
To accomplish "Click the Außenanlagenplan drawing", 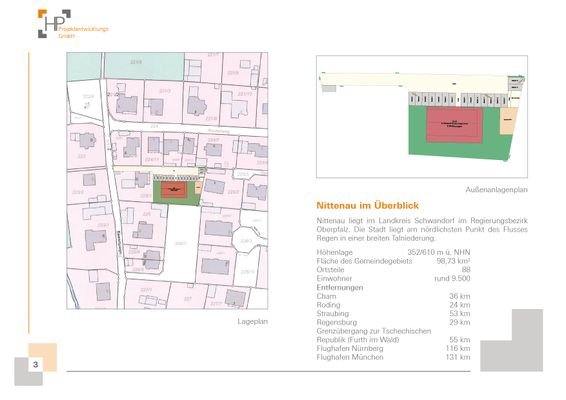I will click(422, 116).
